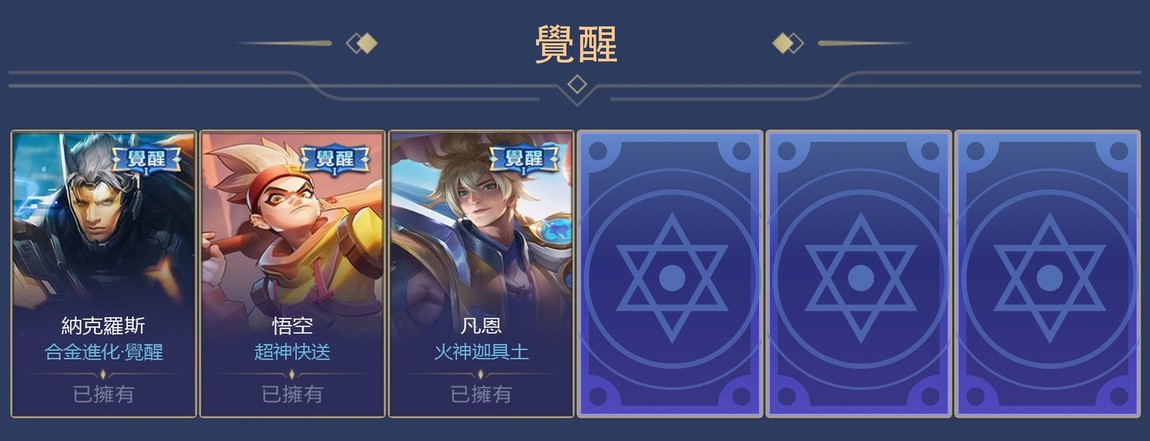Click the 覺醒 badge on 凡恩 card
1150x441 pixels.
(x=524, y=158)
